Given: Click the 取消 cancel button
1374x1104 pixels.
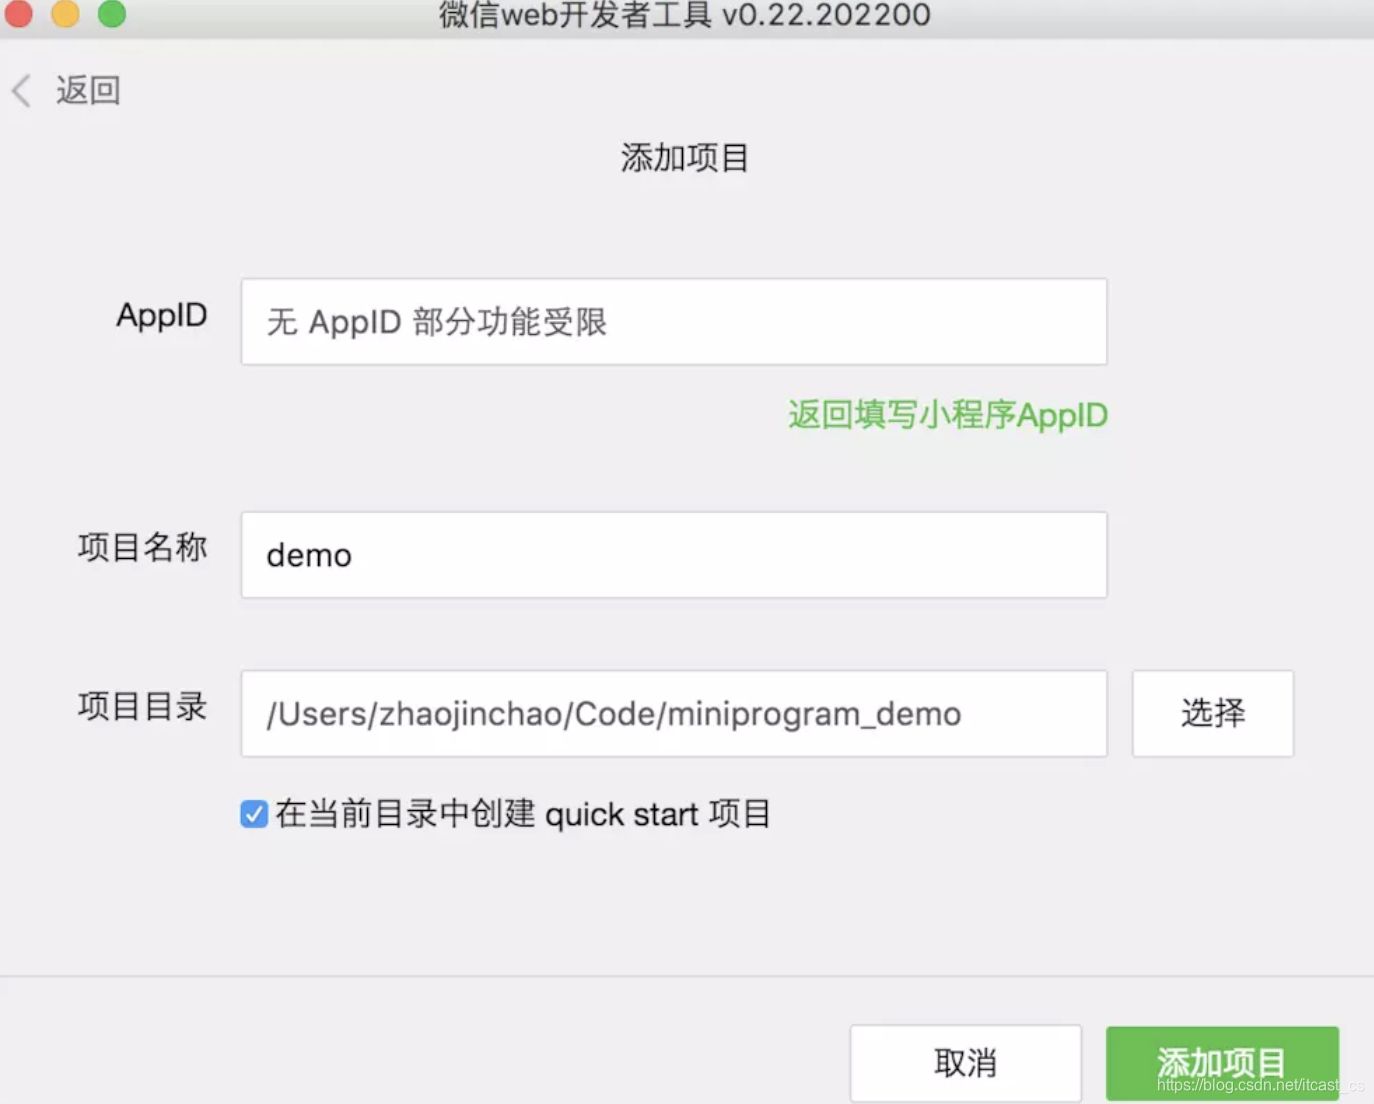Looking at the screenshot, I should [x=965, y=1063].
